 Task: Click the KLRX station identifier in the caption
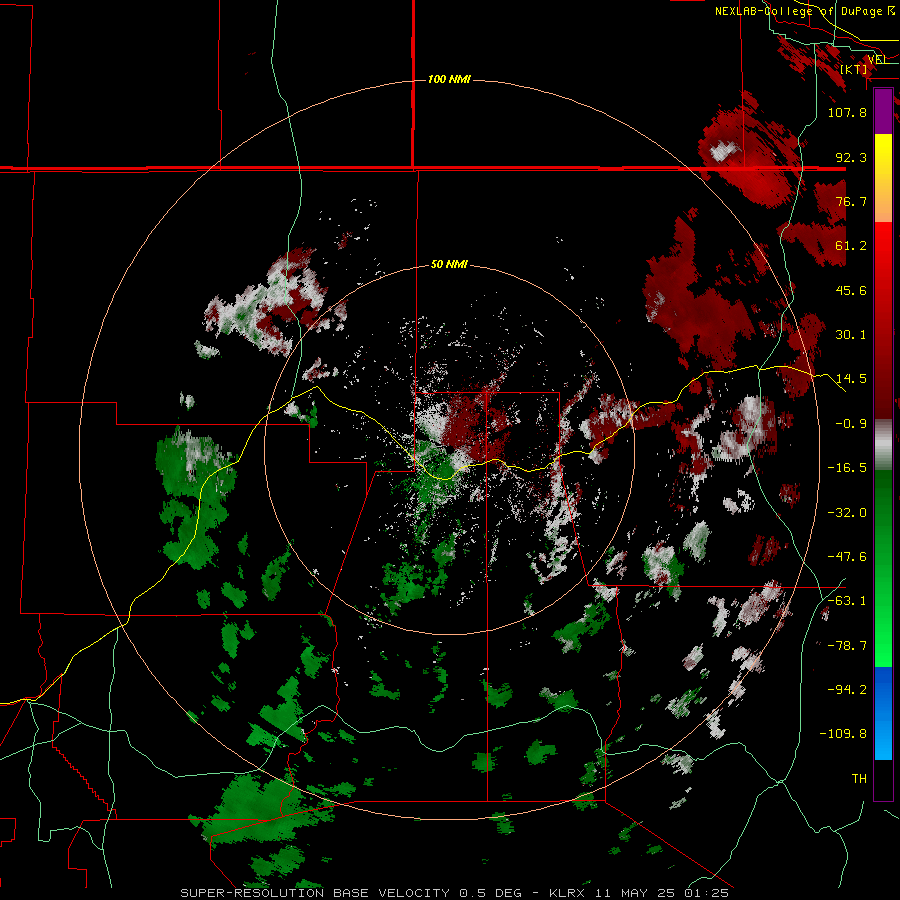click(x=569, y=893)
